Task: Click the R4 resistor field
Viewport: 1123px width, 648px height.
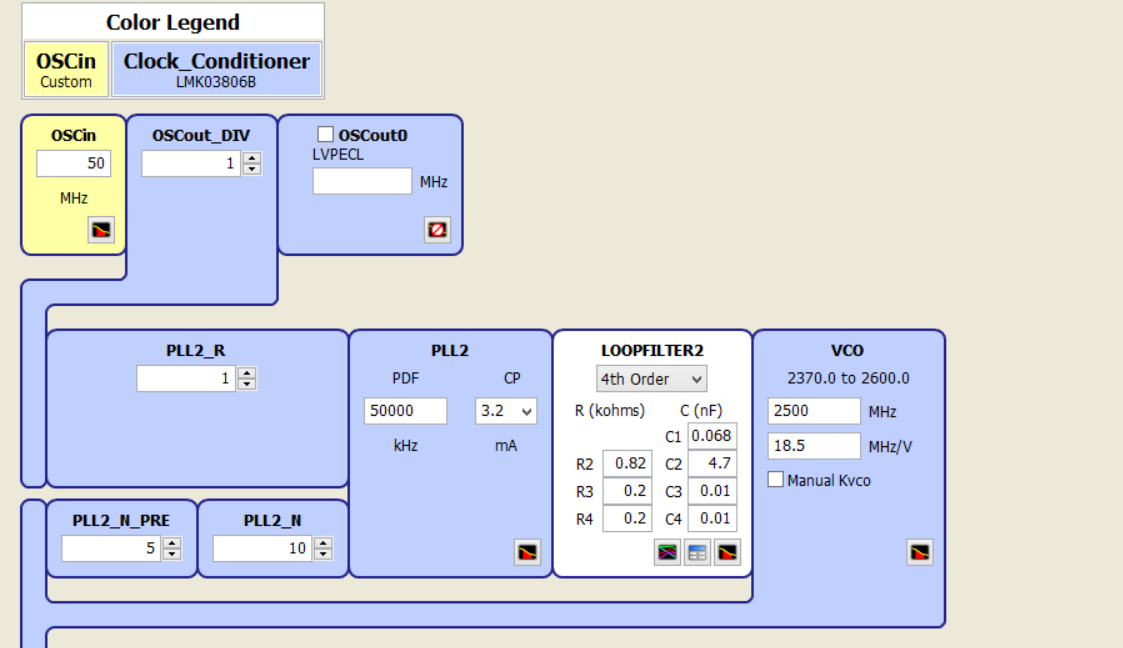Action: coord(627,518)
